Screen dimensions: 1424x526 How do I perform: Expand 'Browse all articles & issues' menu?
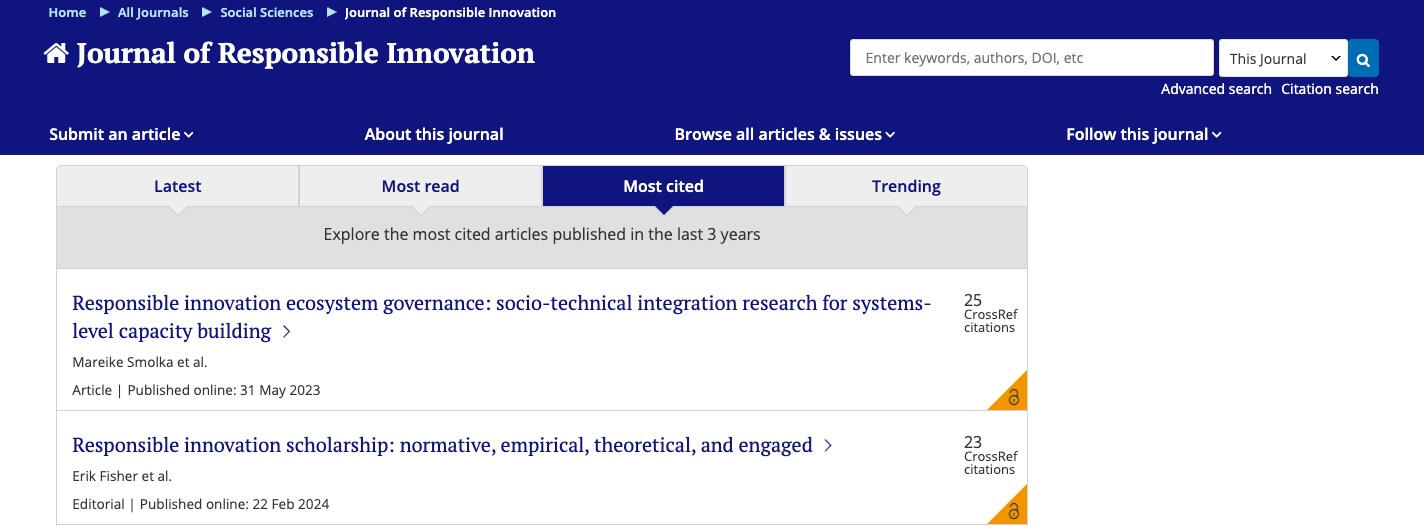(784, 134)
